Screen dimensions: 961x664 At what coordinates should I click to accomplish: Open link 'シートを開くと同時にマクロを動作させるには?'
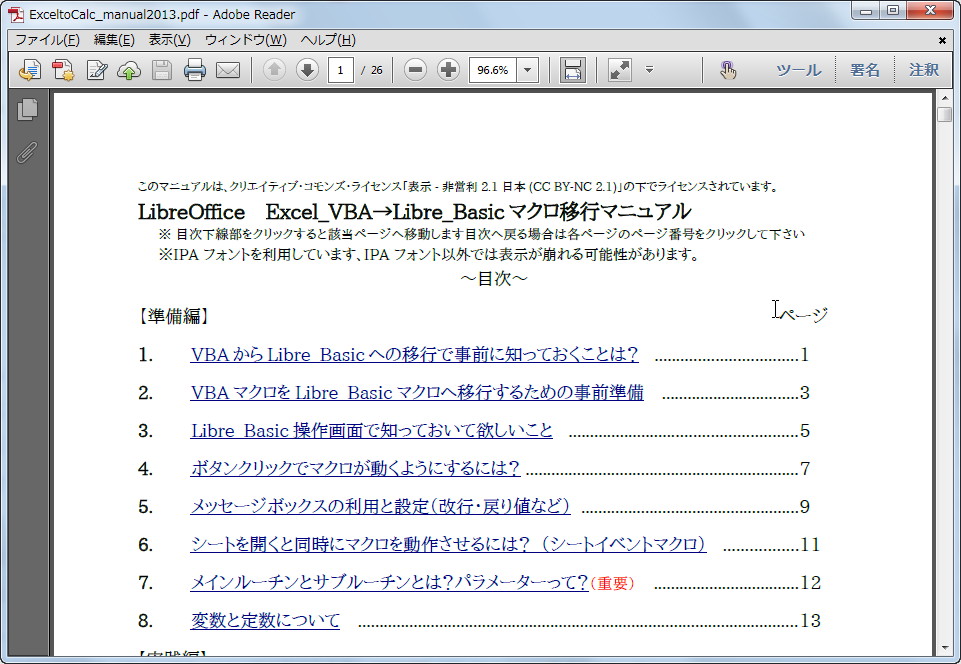coord(448,544)
